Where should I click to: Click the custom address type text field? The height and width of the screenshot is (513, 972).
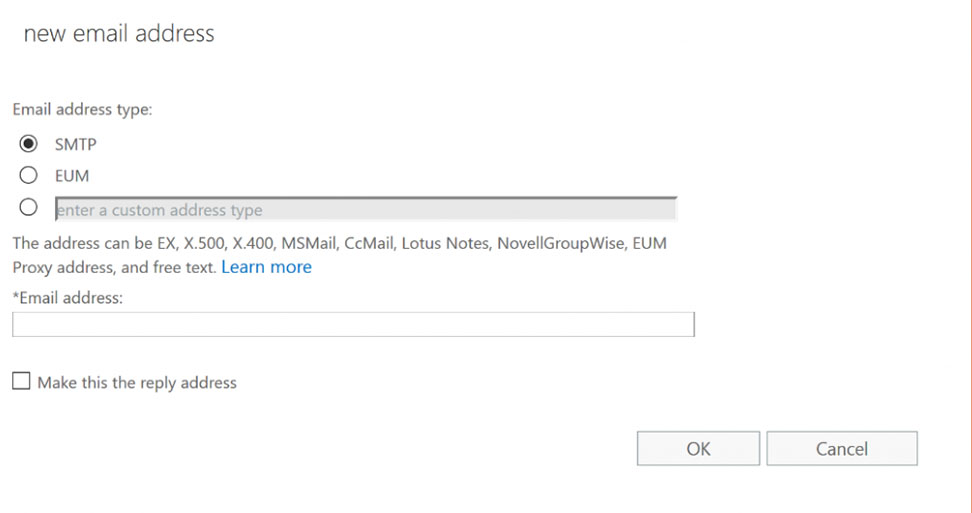click(366, 209)
